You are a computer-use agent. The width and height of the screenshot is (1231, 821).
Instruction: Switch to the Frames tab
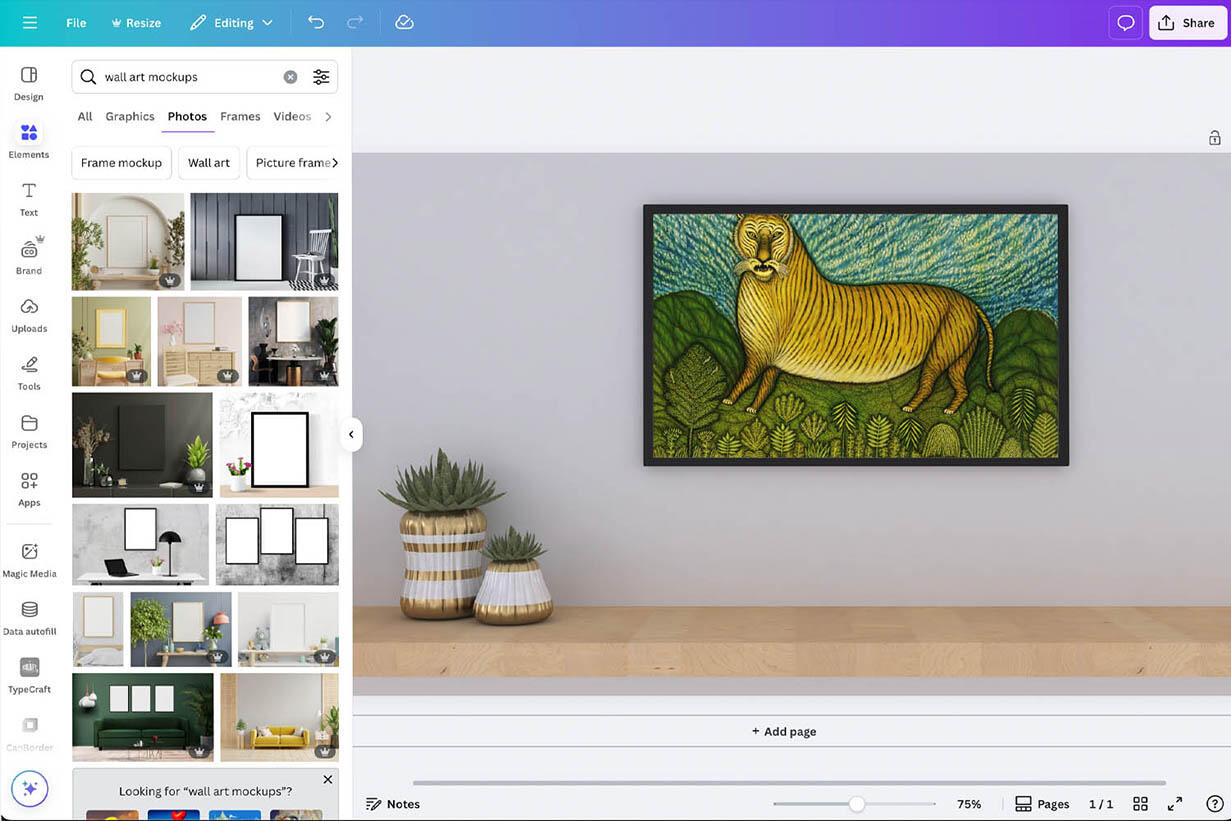click(240, 117)
